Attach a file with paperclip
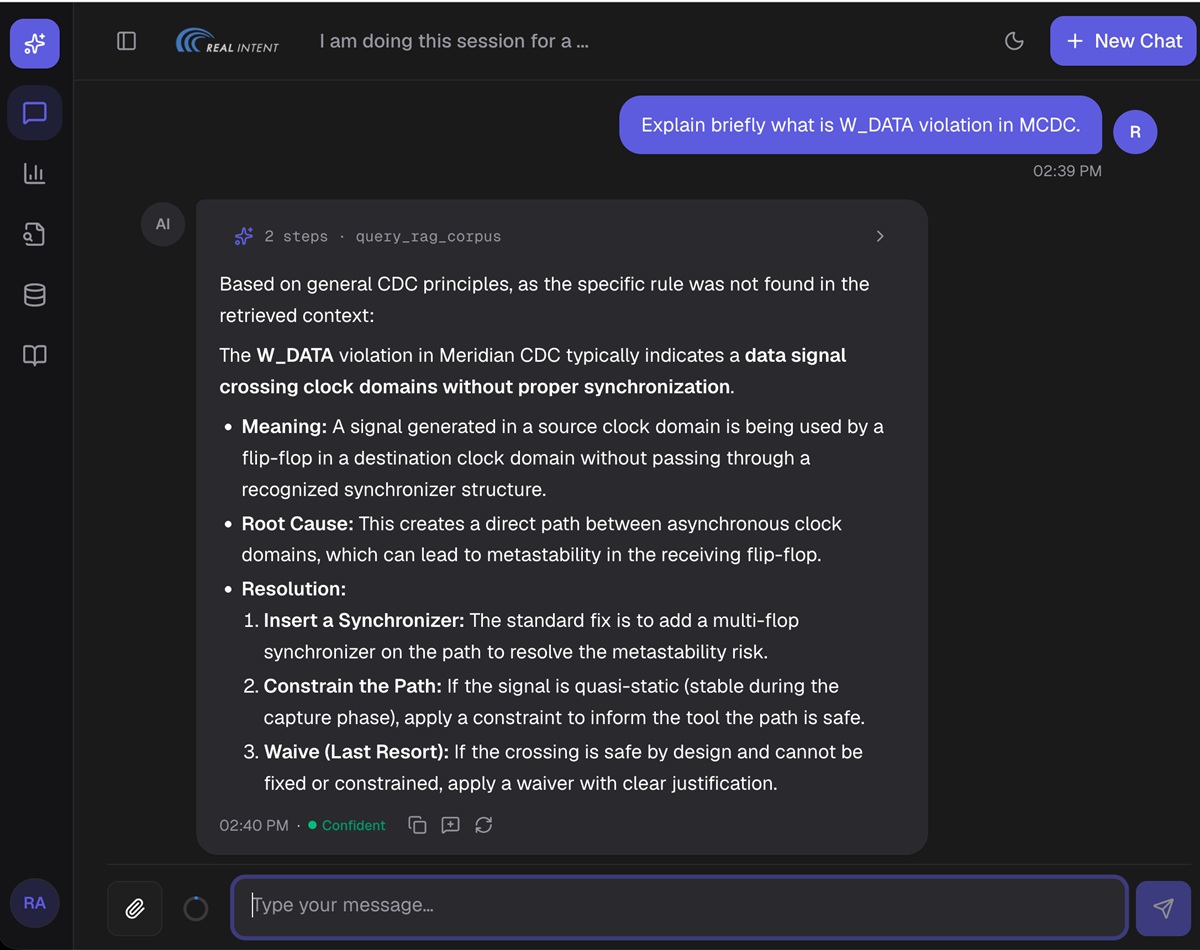The width and height of the screenshot is (1200, 950). [x=135, y=908]
